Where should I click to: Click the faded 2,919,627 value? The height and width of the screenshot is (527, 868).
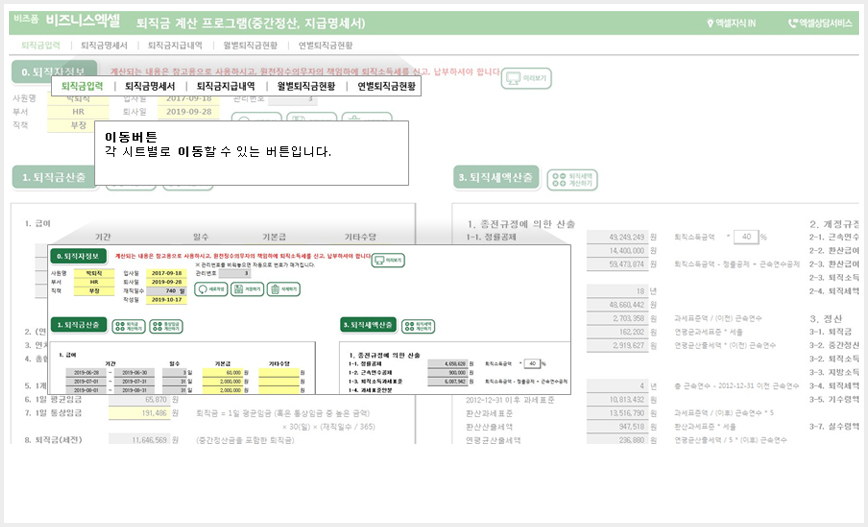pyautogui.click(x=617, y=345)
